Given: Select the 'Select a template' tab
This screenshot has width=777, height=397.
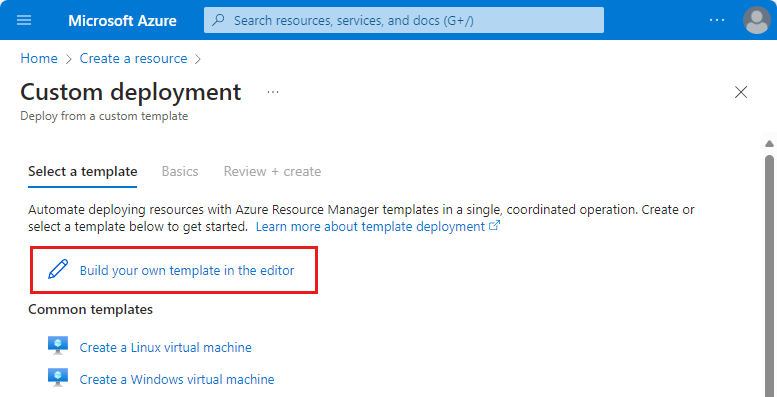Looking at the screenshot, I should pyautogui.click(x=83, y=171).
